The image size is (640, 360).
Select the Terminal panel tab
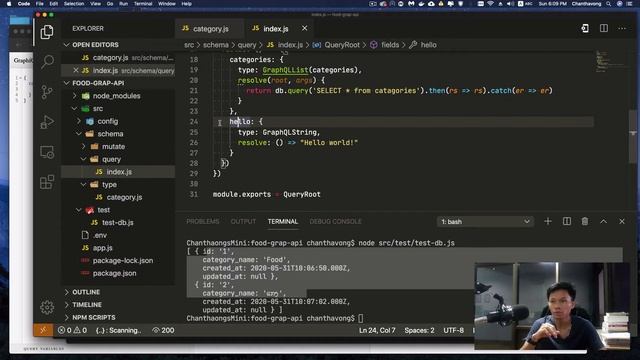pos(282,221)
